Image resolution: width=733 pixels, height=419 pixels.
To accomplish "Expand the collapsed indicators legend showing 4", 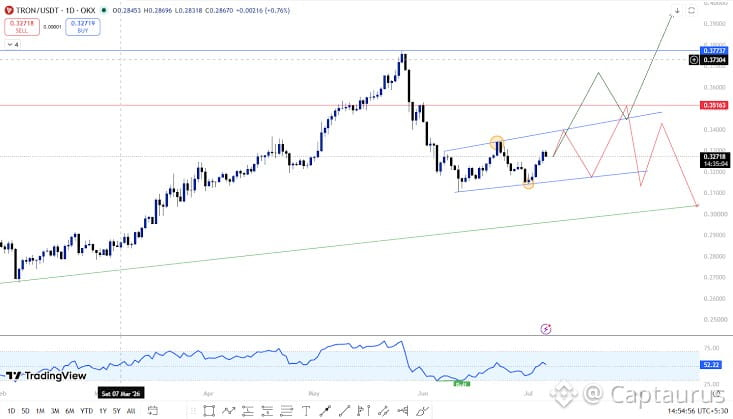I will coord(13,44).
